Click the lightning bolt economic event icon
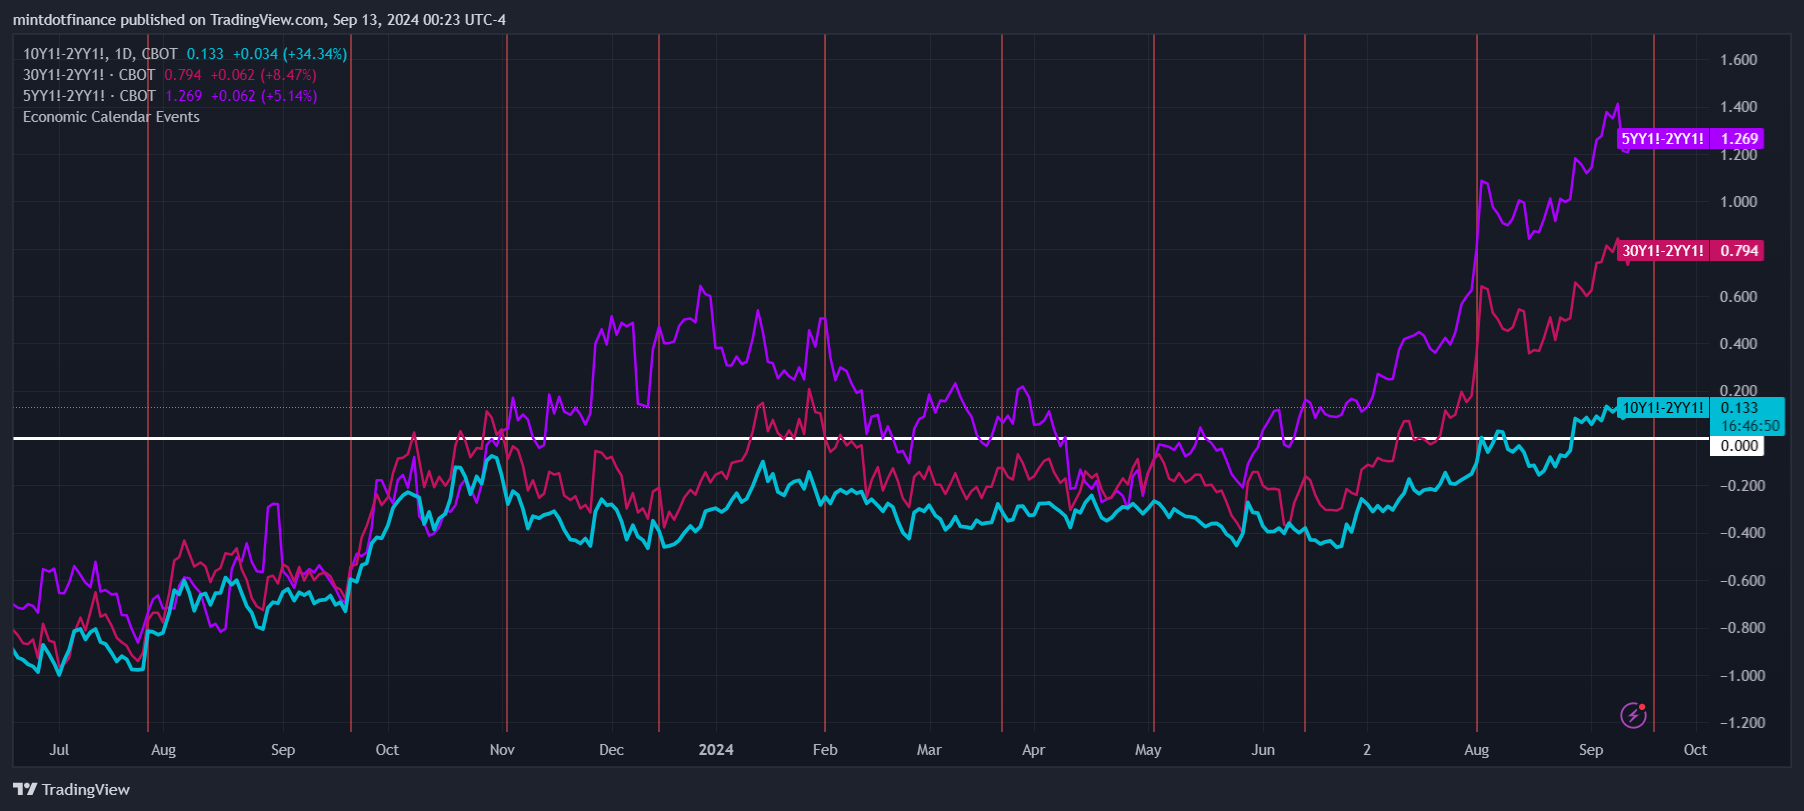 point(1633,715)
